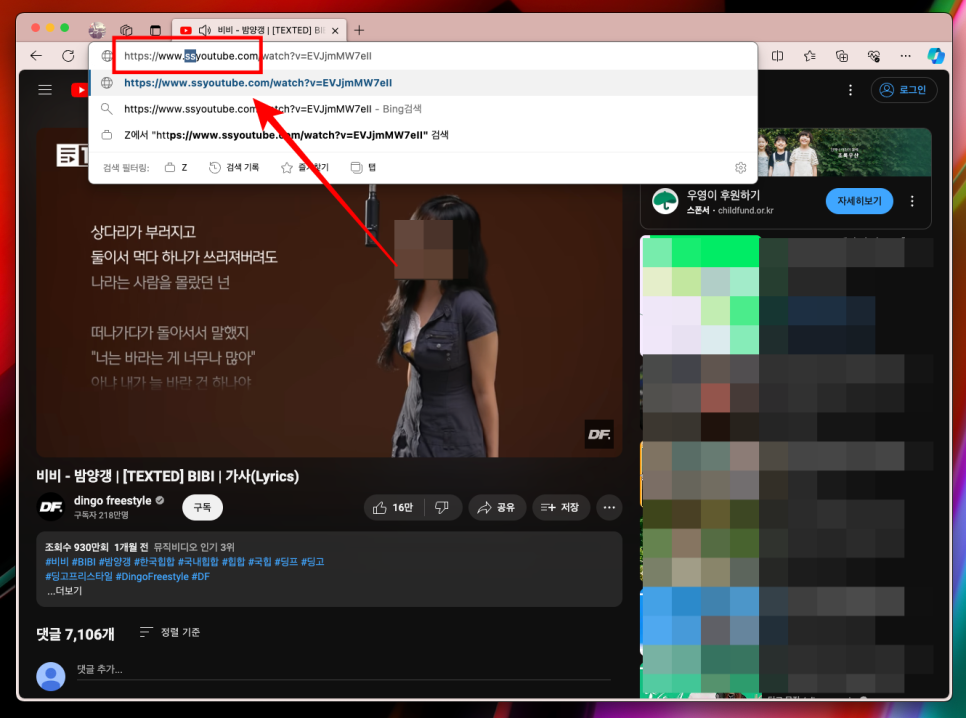Open the browser settings and more menu

point(905,56)
